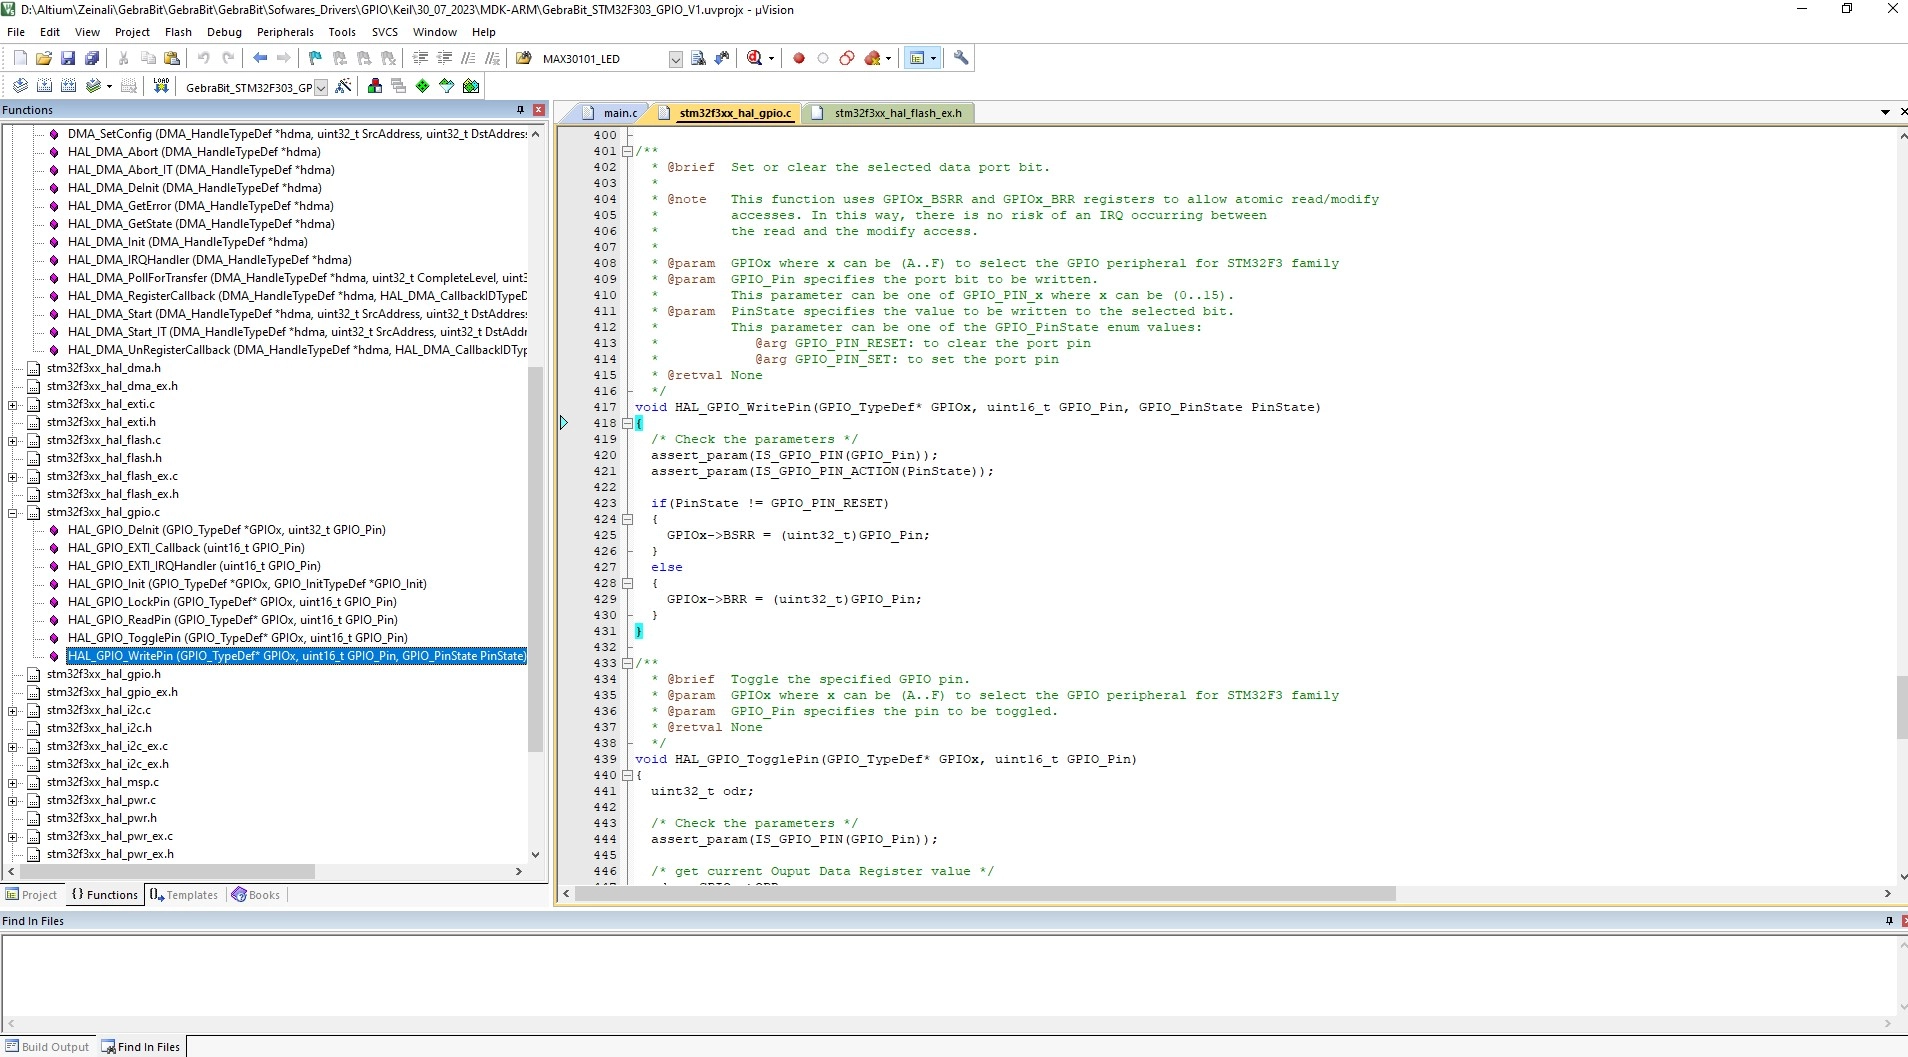Expand the stm32f3xx_hal_pwr.c tree node

pos(13,800)
